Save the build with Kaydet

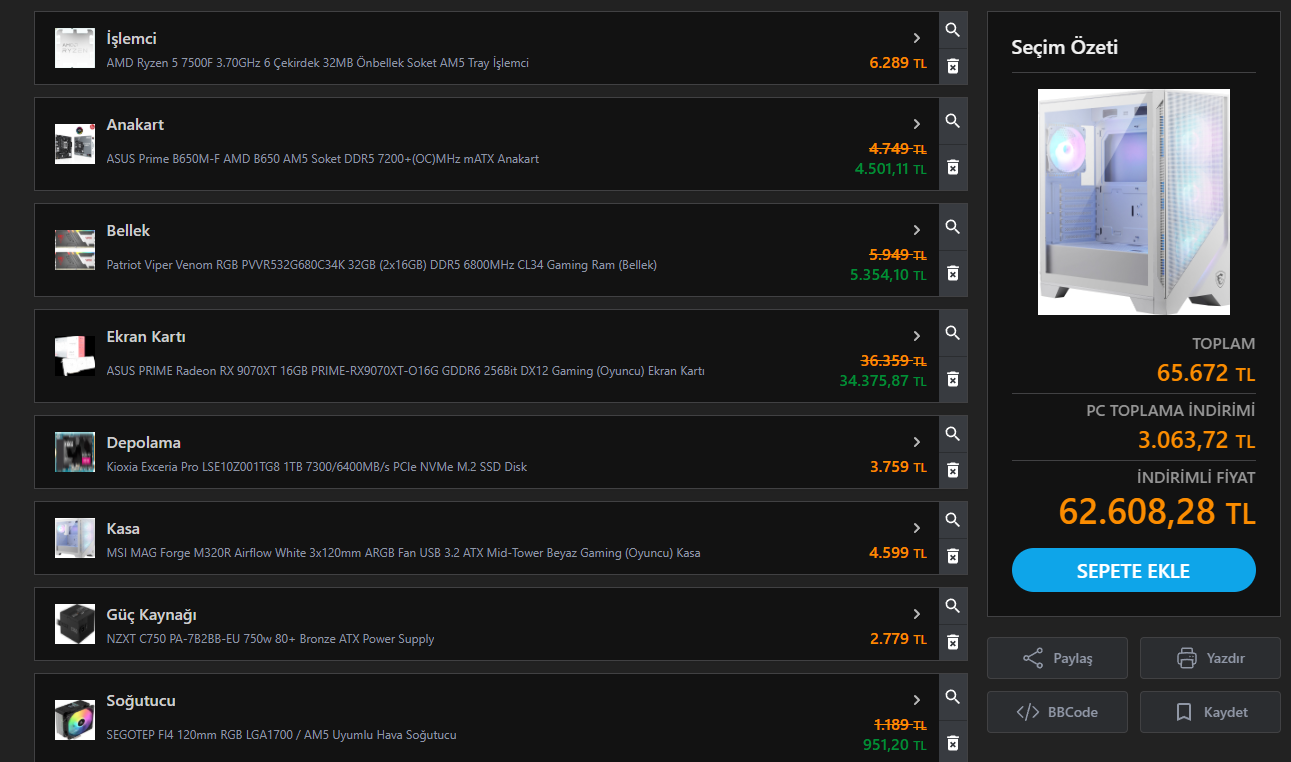pos(1210,712)
